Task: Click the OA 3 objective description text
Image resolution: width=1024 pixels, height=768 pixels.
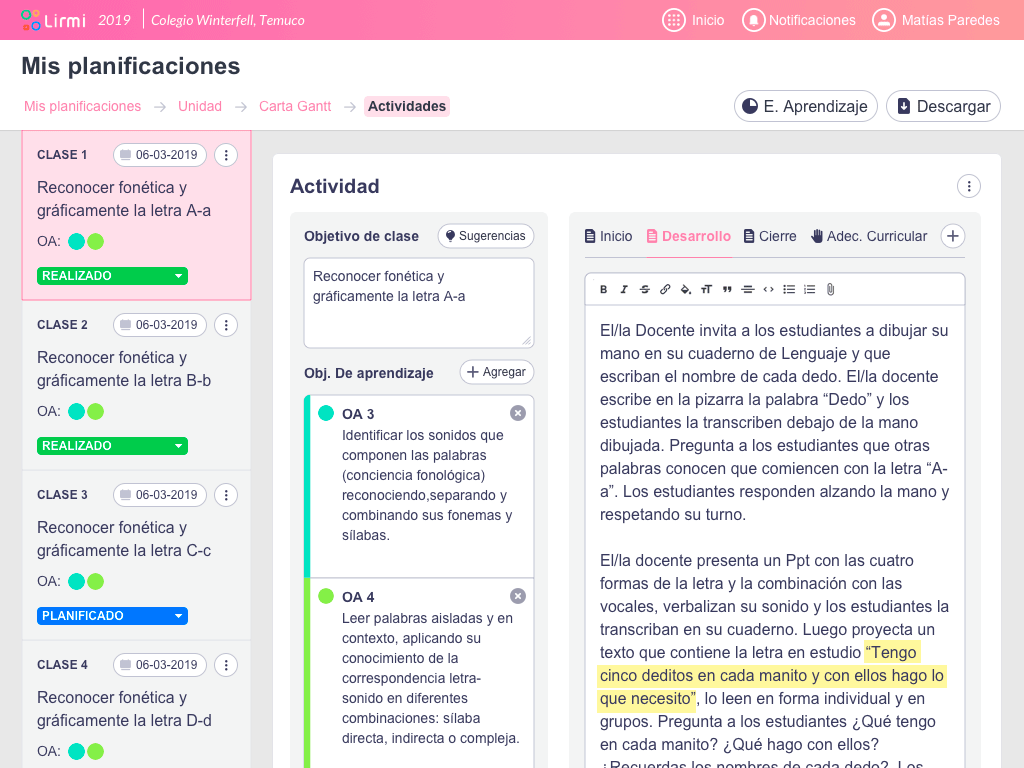Action: [427, 485]
